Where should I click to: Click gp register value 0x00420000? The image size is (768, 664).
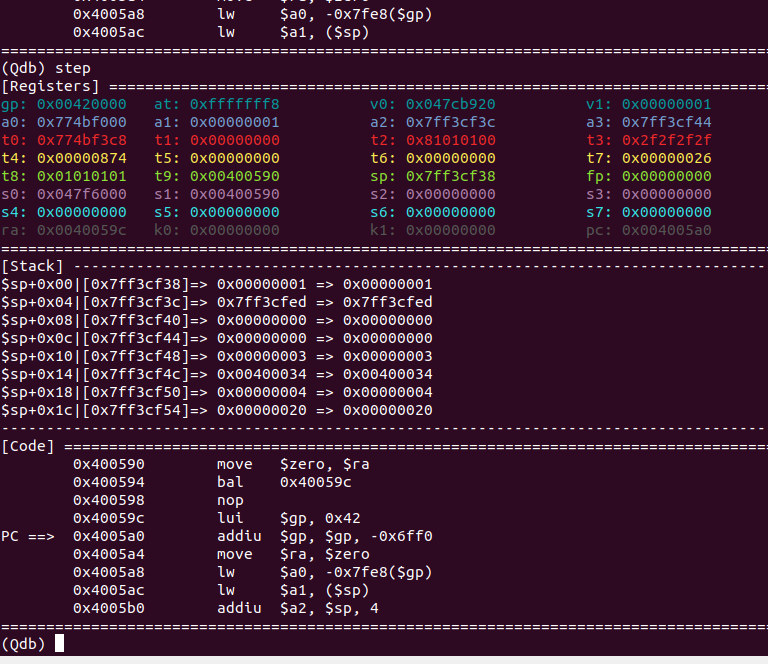pyautogui.click(x=82, y=104)
